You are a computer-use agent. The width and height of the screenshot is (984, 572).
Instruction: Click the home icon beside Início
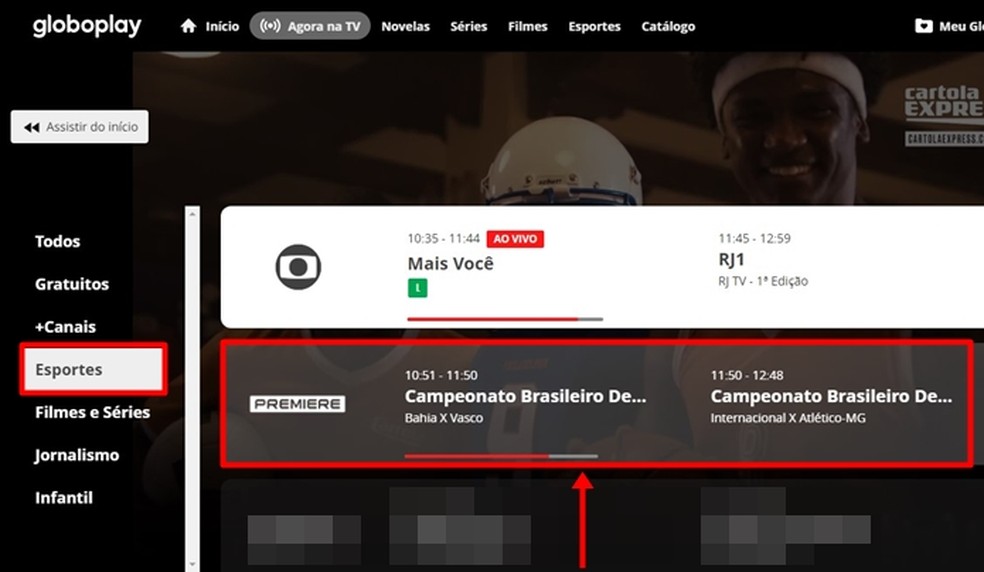188,26
